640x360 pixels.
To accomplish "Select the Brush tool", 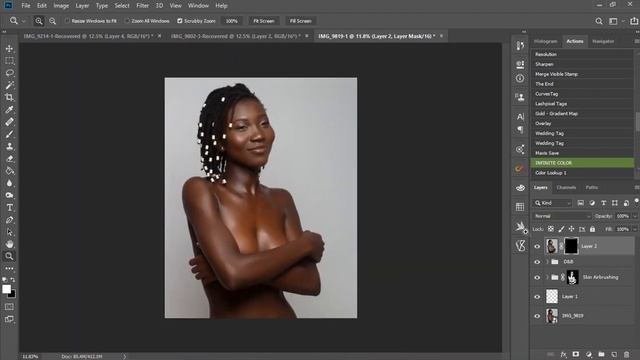I will [x=9, y=134].
